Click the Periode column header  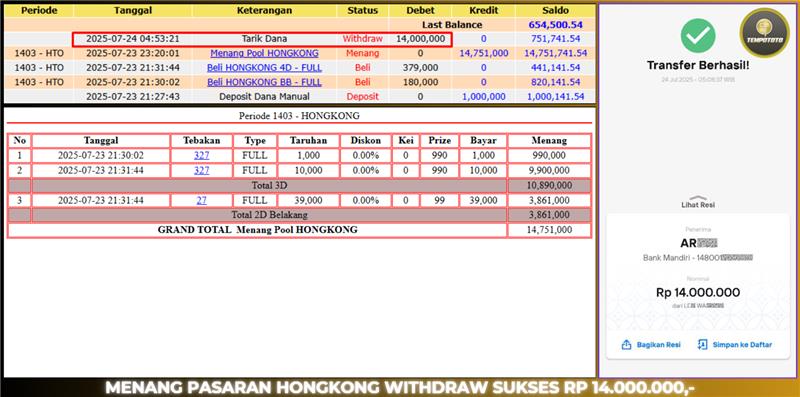[39, 10]
